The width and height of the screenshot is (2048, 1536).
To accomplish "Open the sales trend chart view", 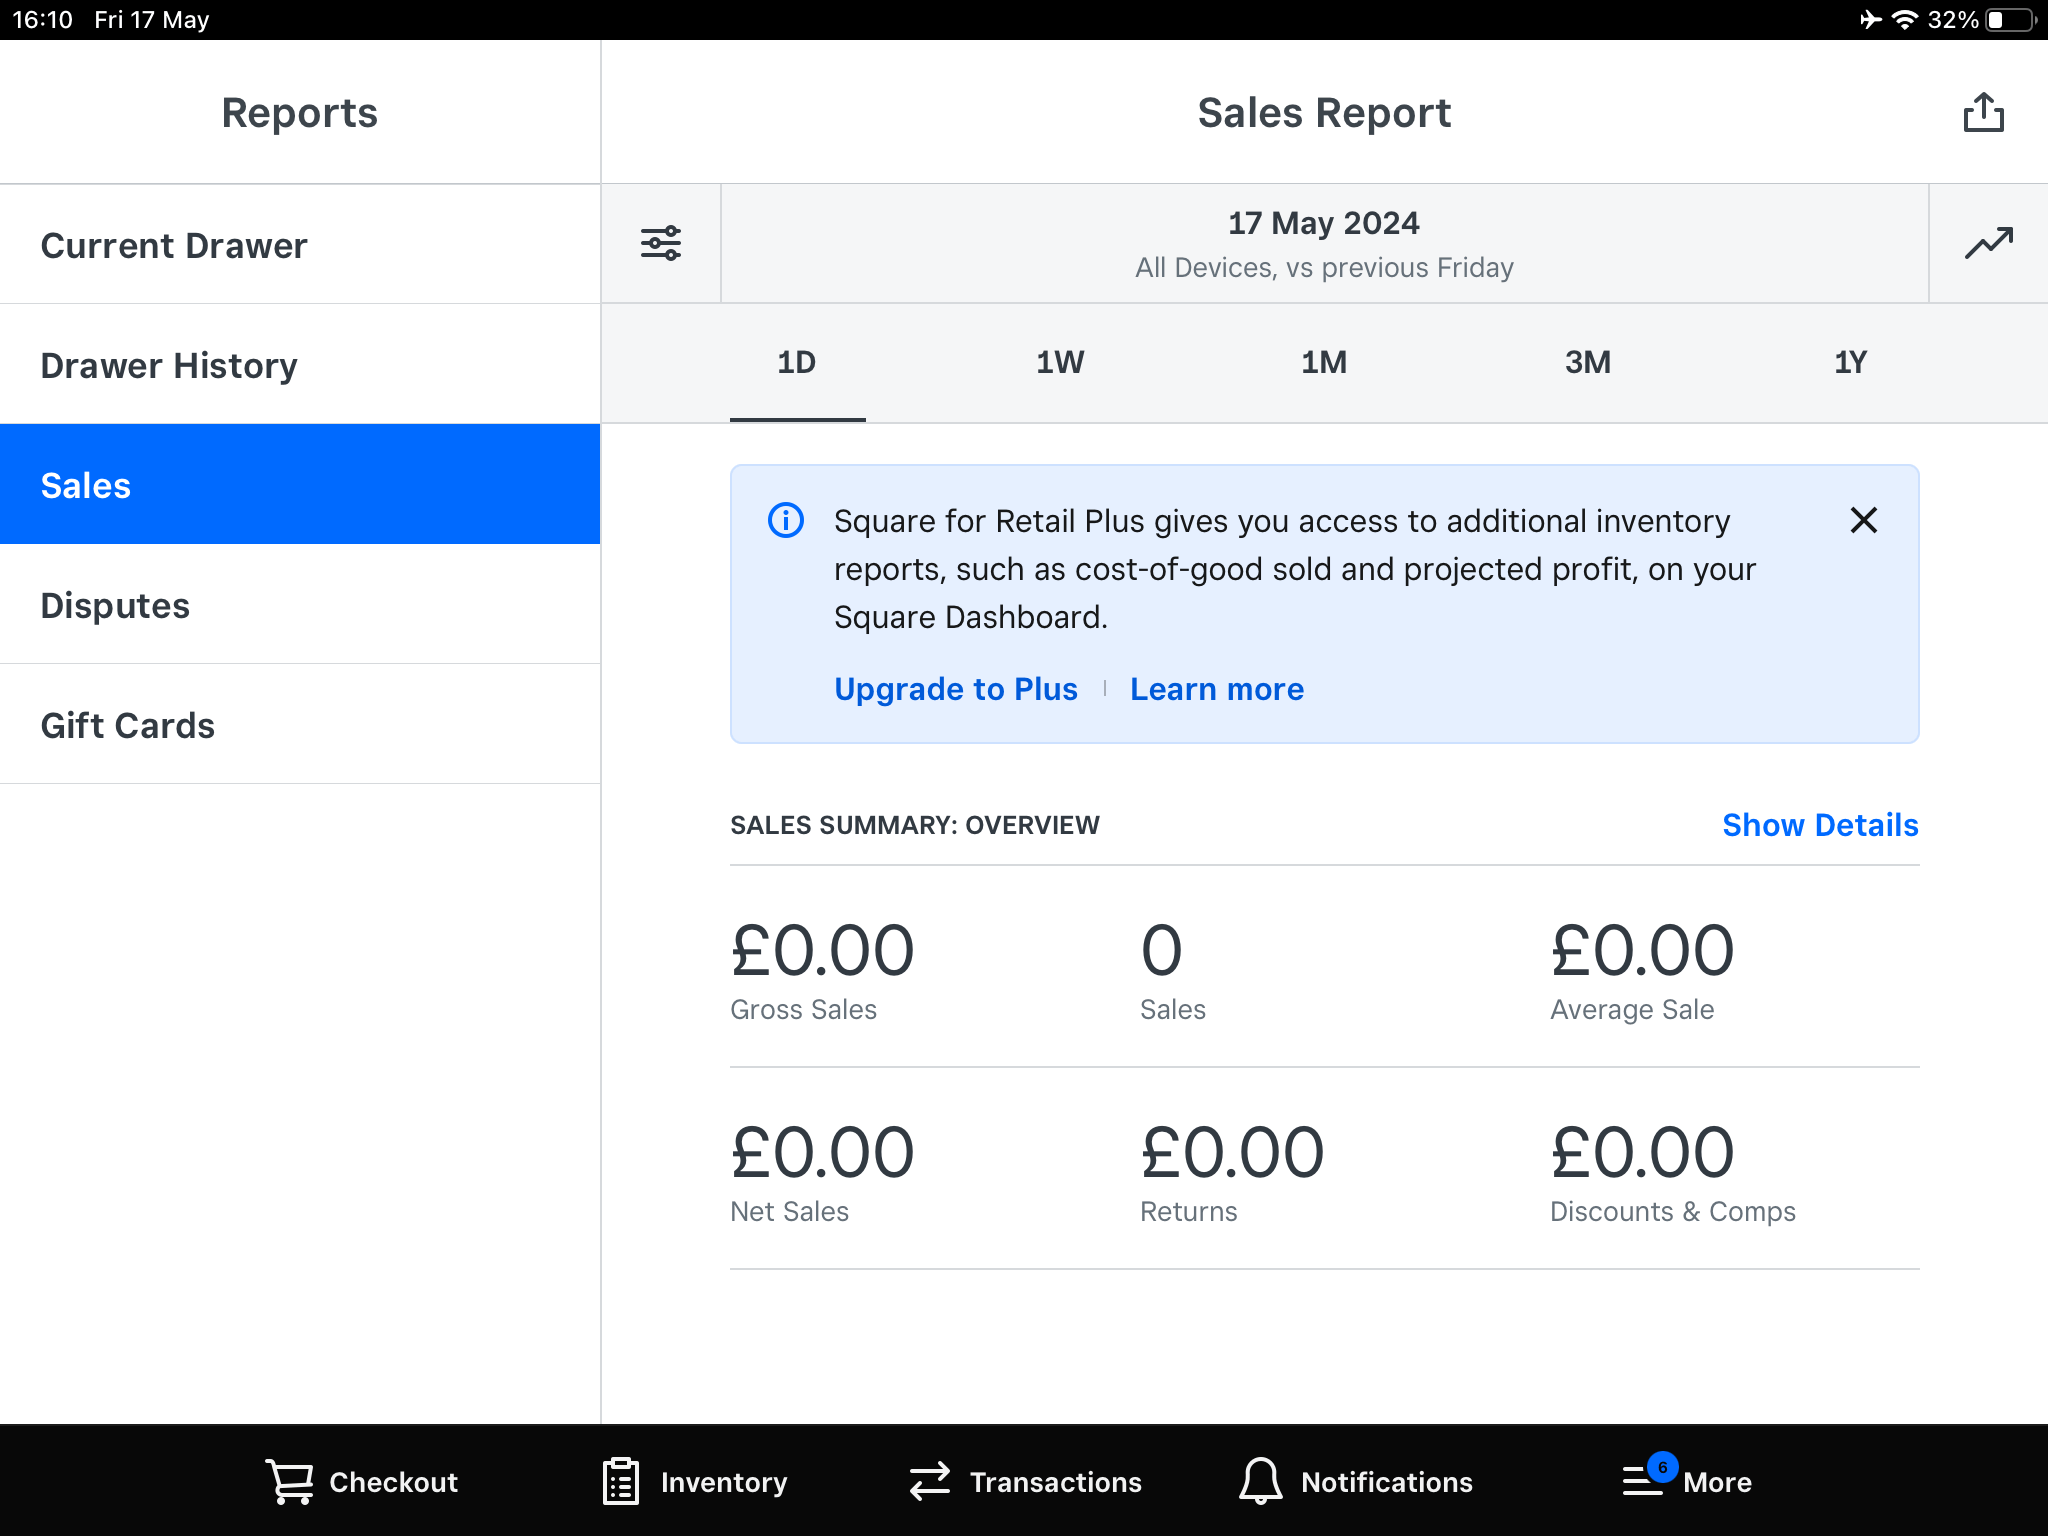I will tap(1988, 242).
